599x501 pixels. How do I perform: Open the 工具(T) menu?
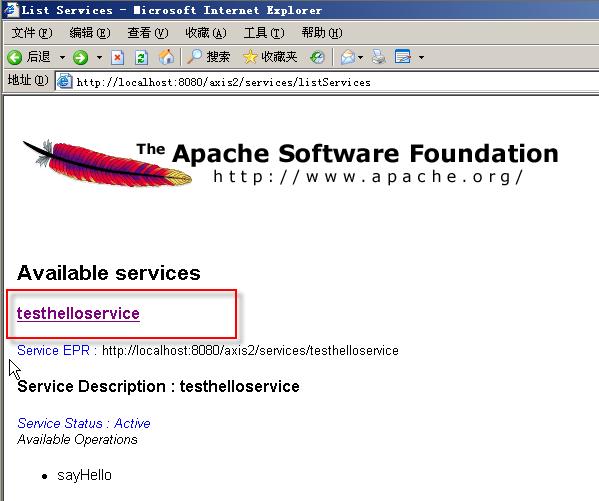[x=264, y=33]
